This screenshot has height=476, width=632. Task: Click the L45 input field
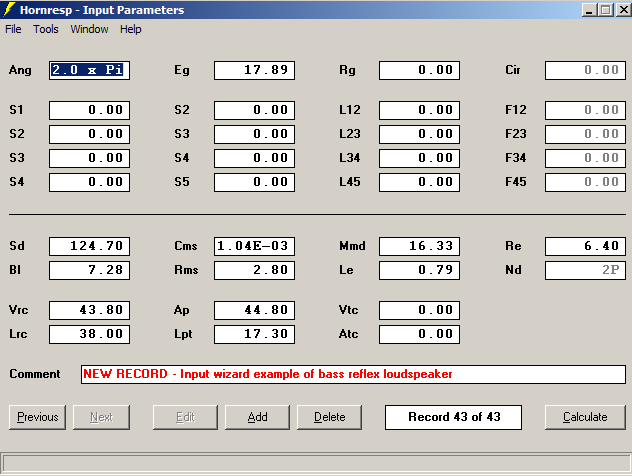[419, 182]
